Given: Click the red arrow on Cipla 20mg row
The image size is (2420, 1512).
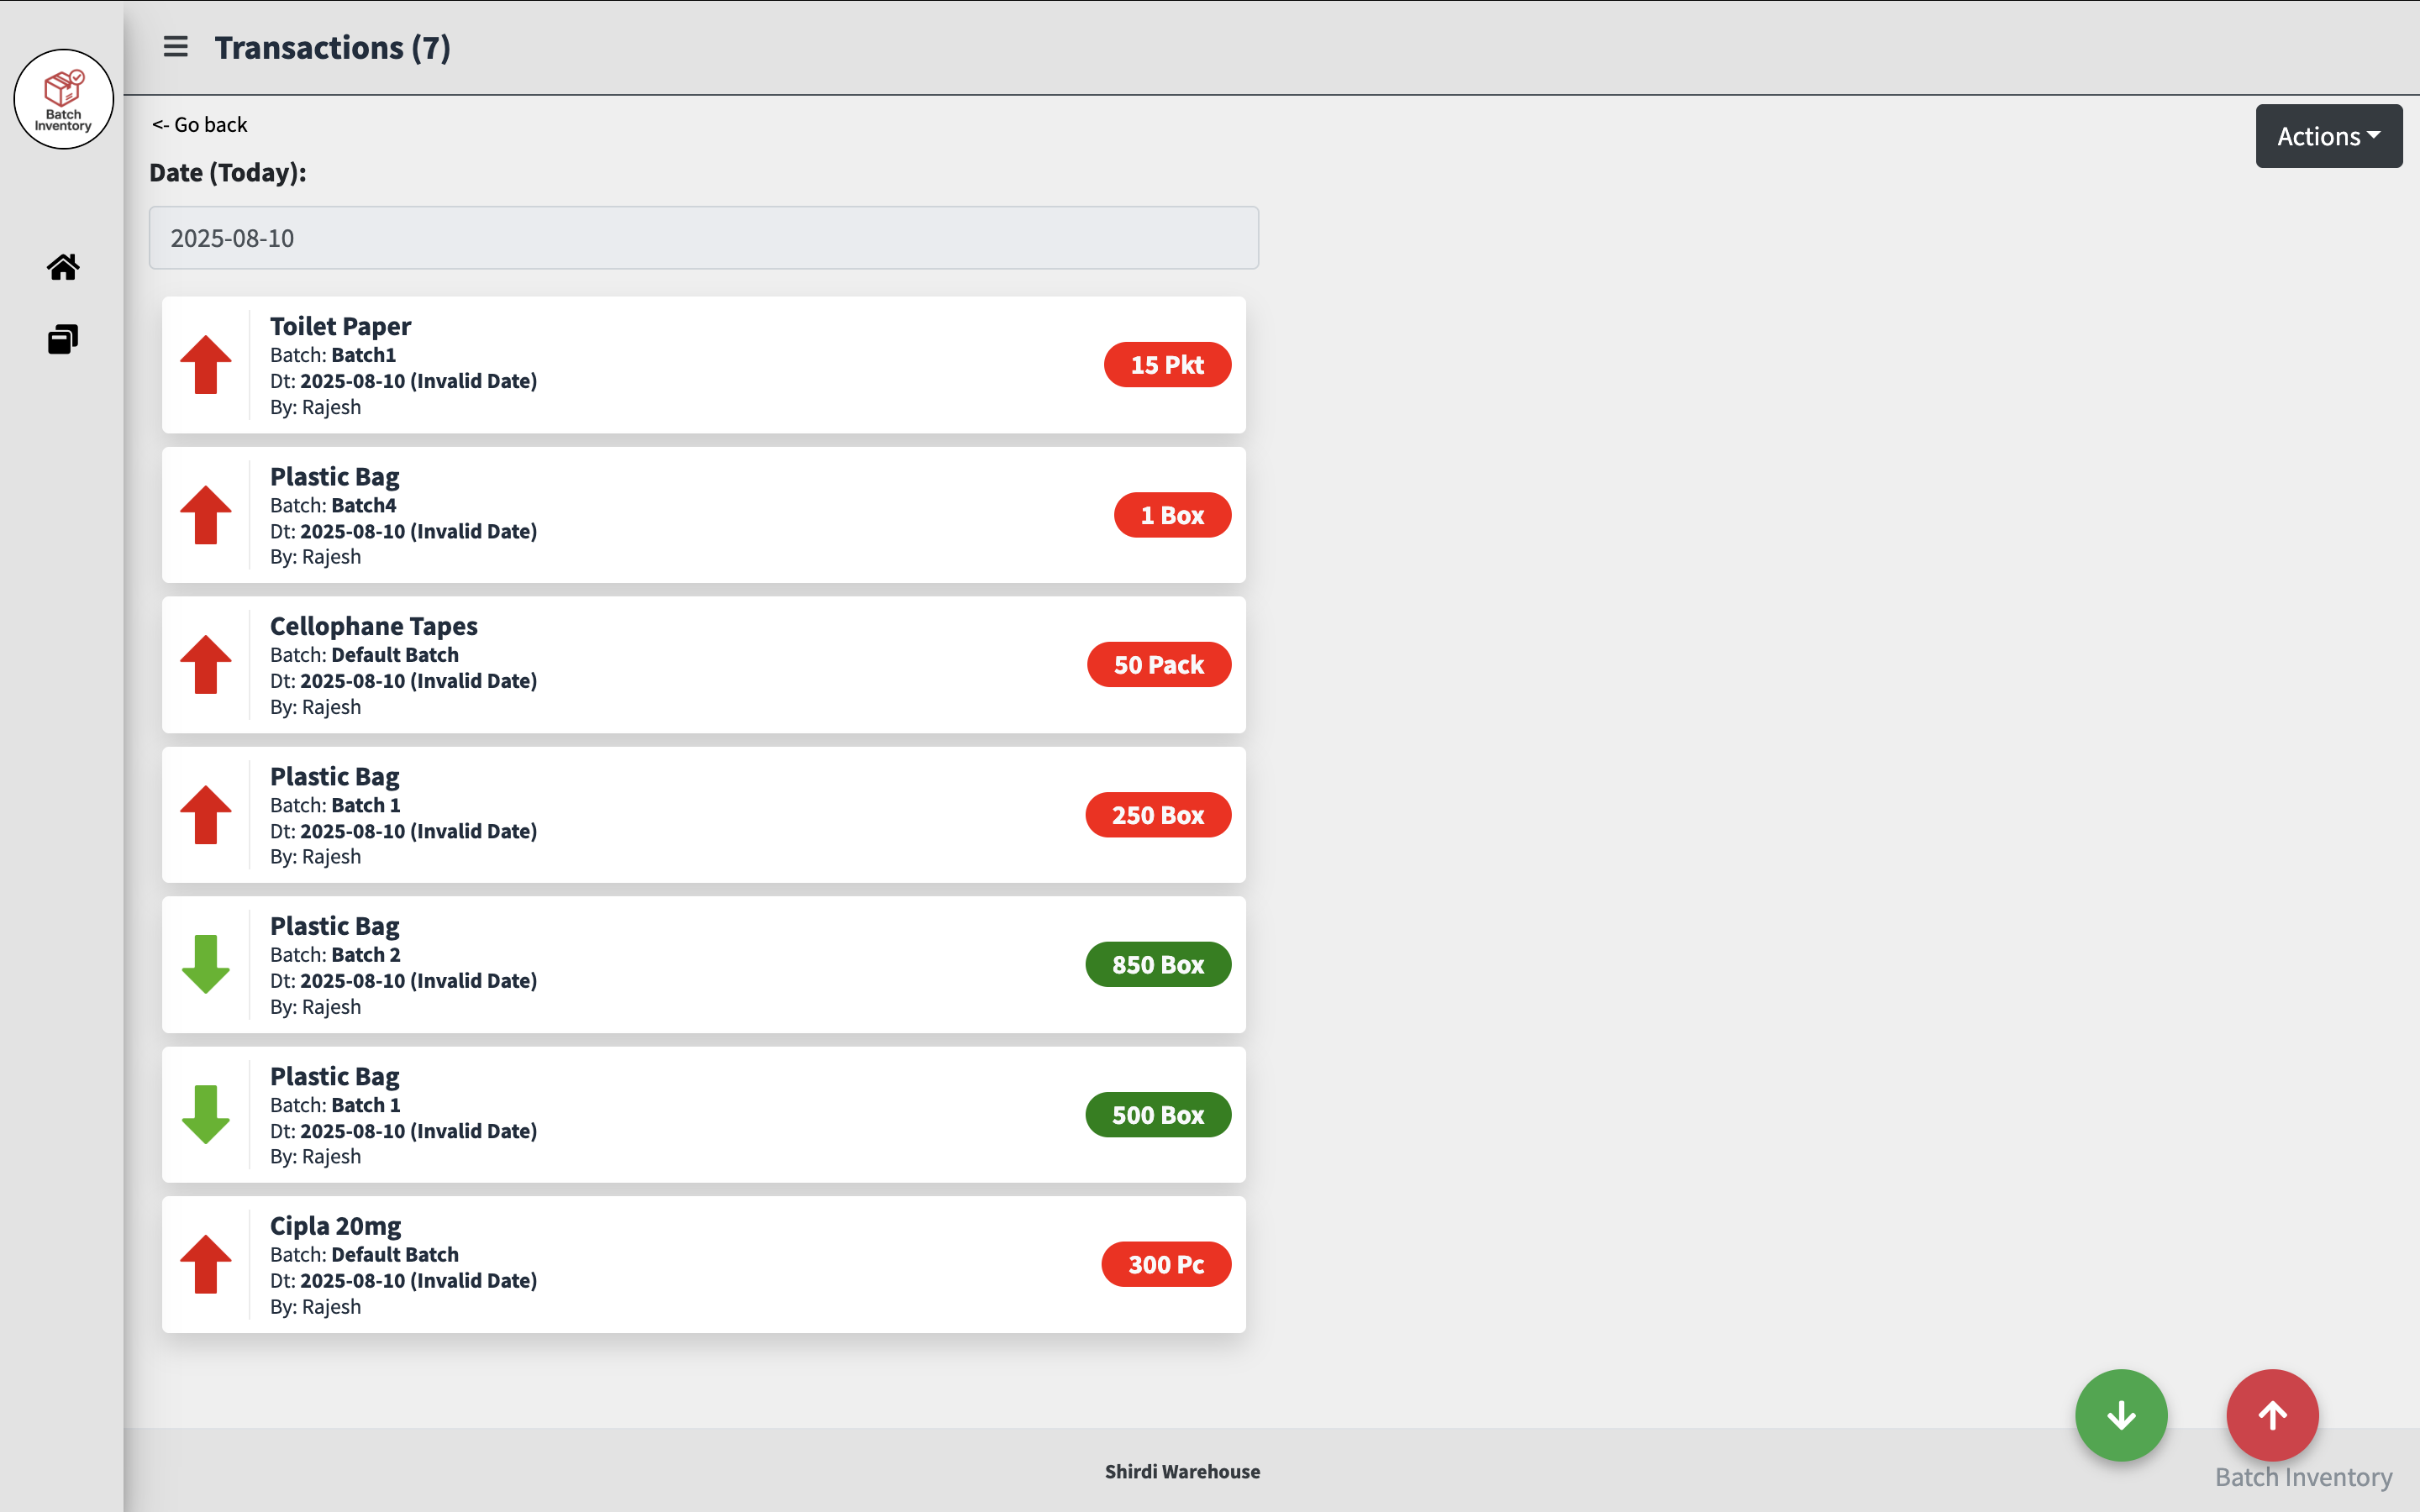Looking at the screenshot, I should (206, 1265).
